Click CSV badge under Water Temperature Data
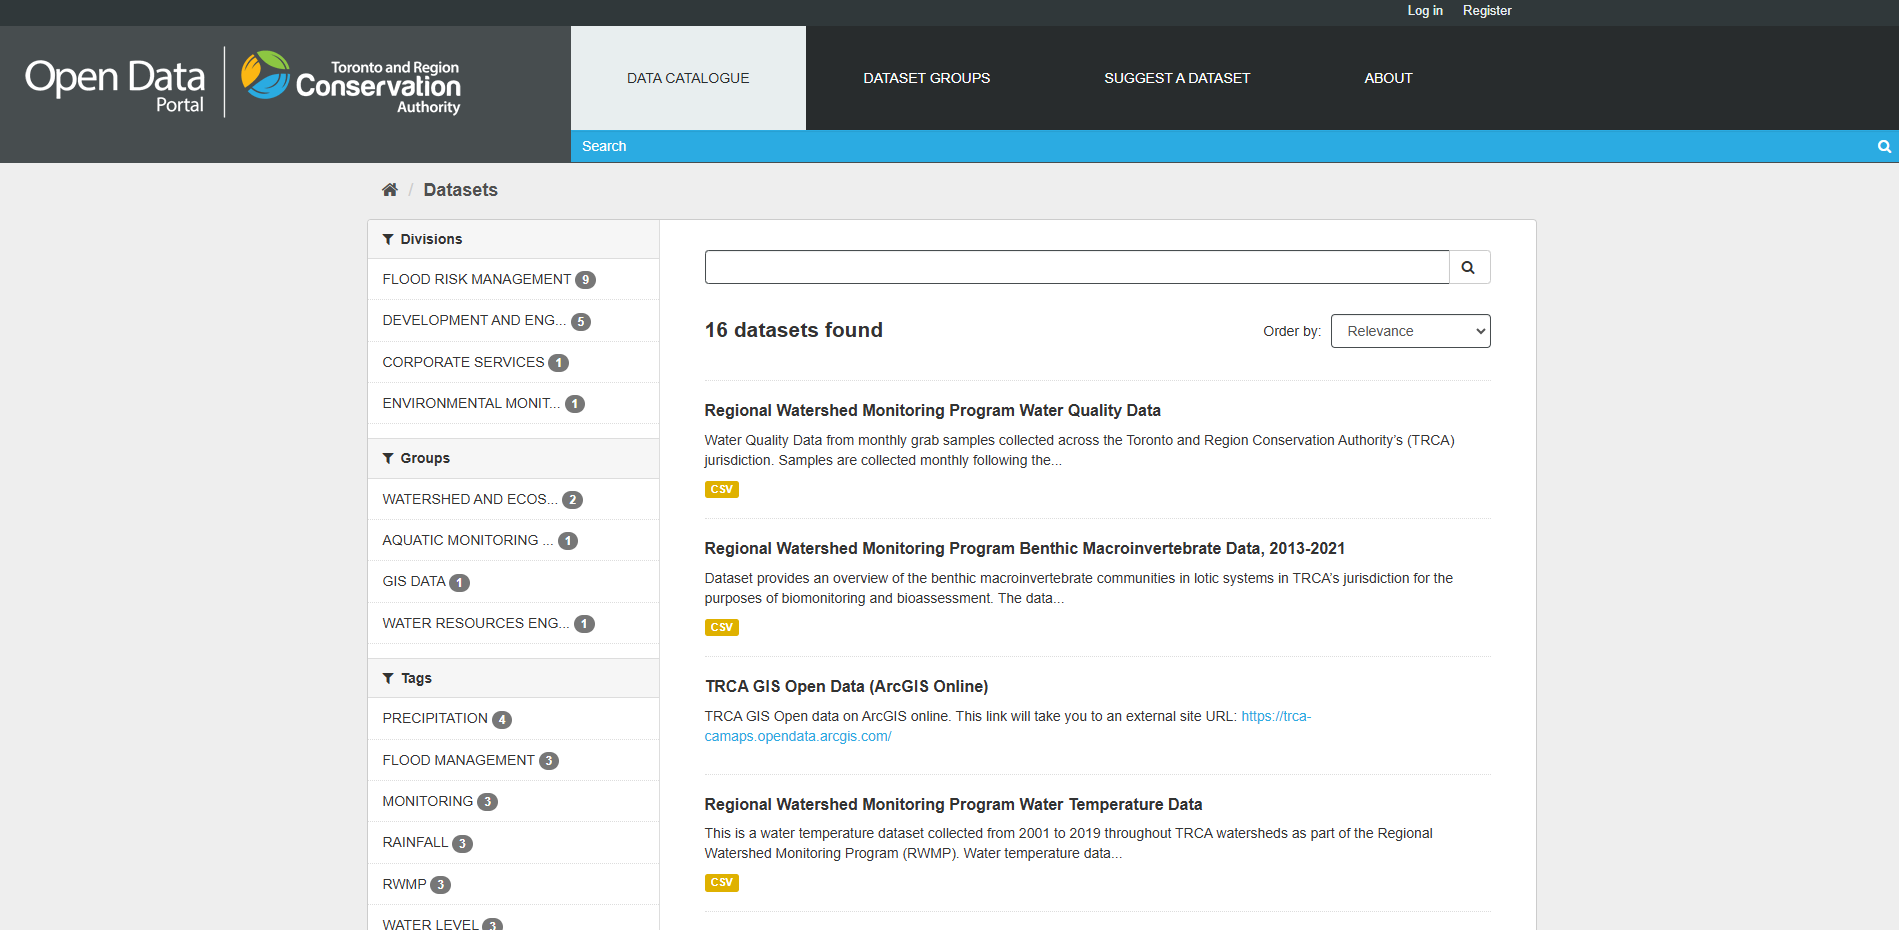This screenshot has width=1899, height=930. pyautogui.click(x=721, y=882)
